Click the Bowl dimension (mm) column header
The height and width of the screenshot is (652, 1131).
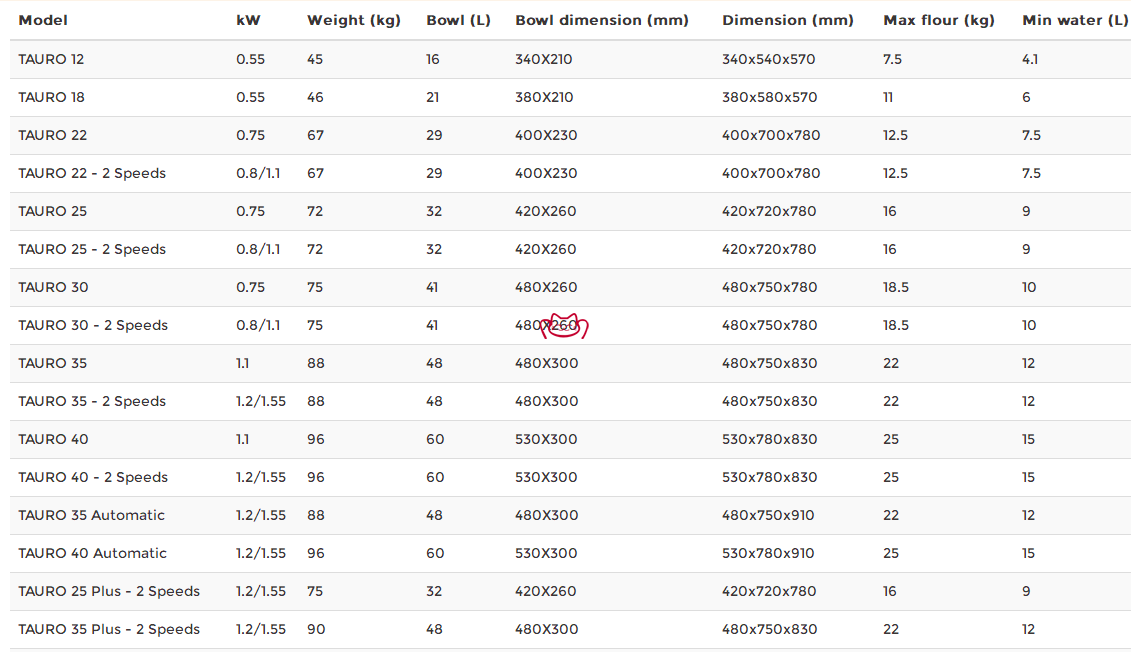tap(602, 20)
